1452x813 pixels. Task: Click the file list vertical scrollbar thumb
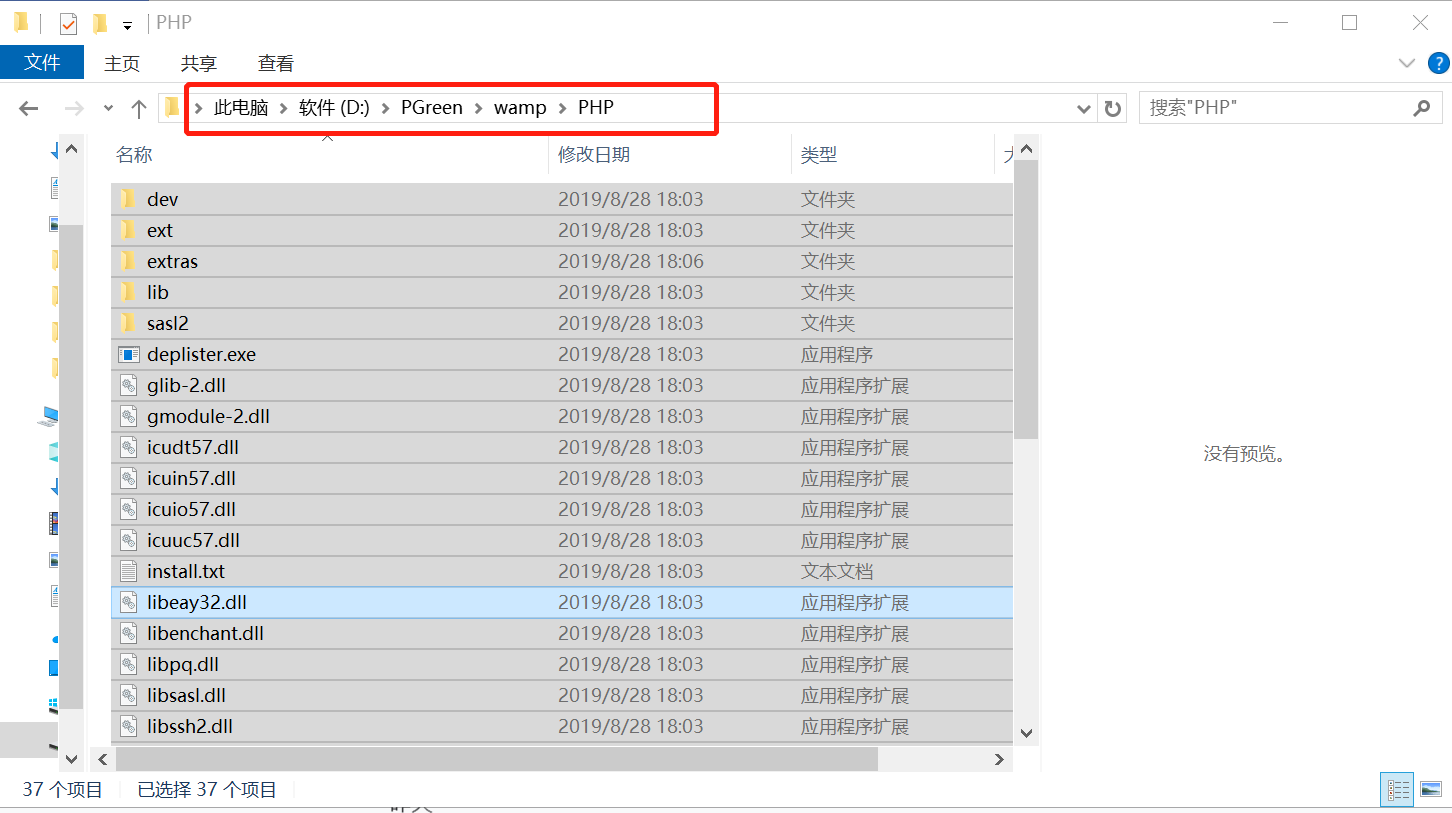point(1026,299)
